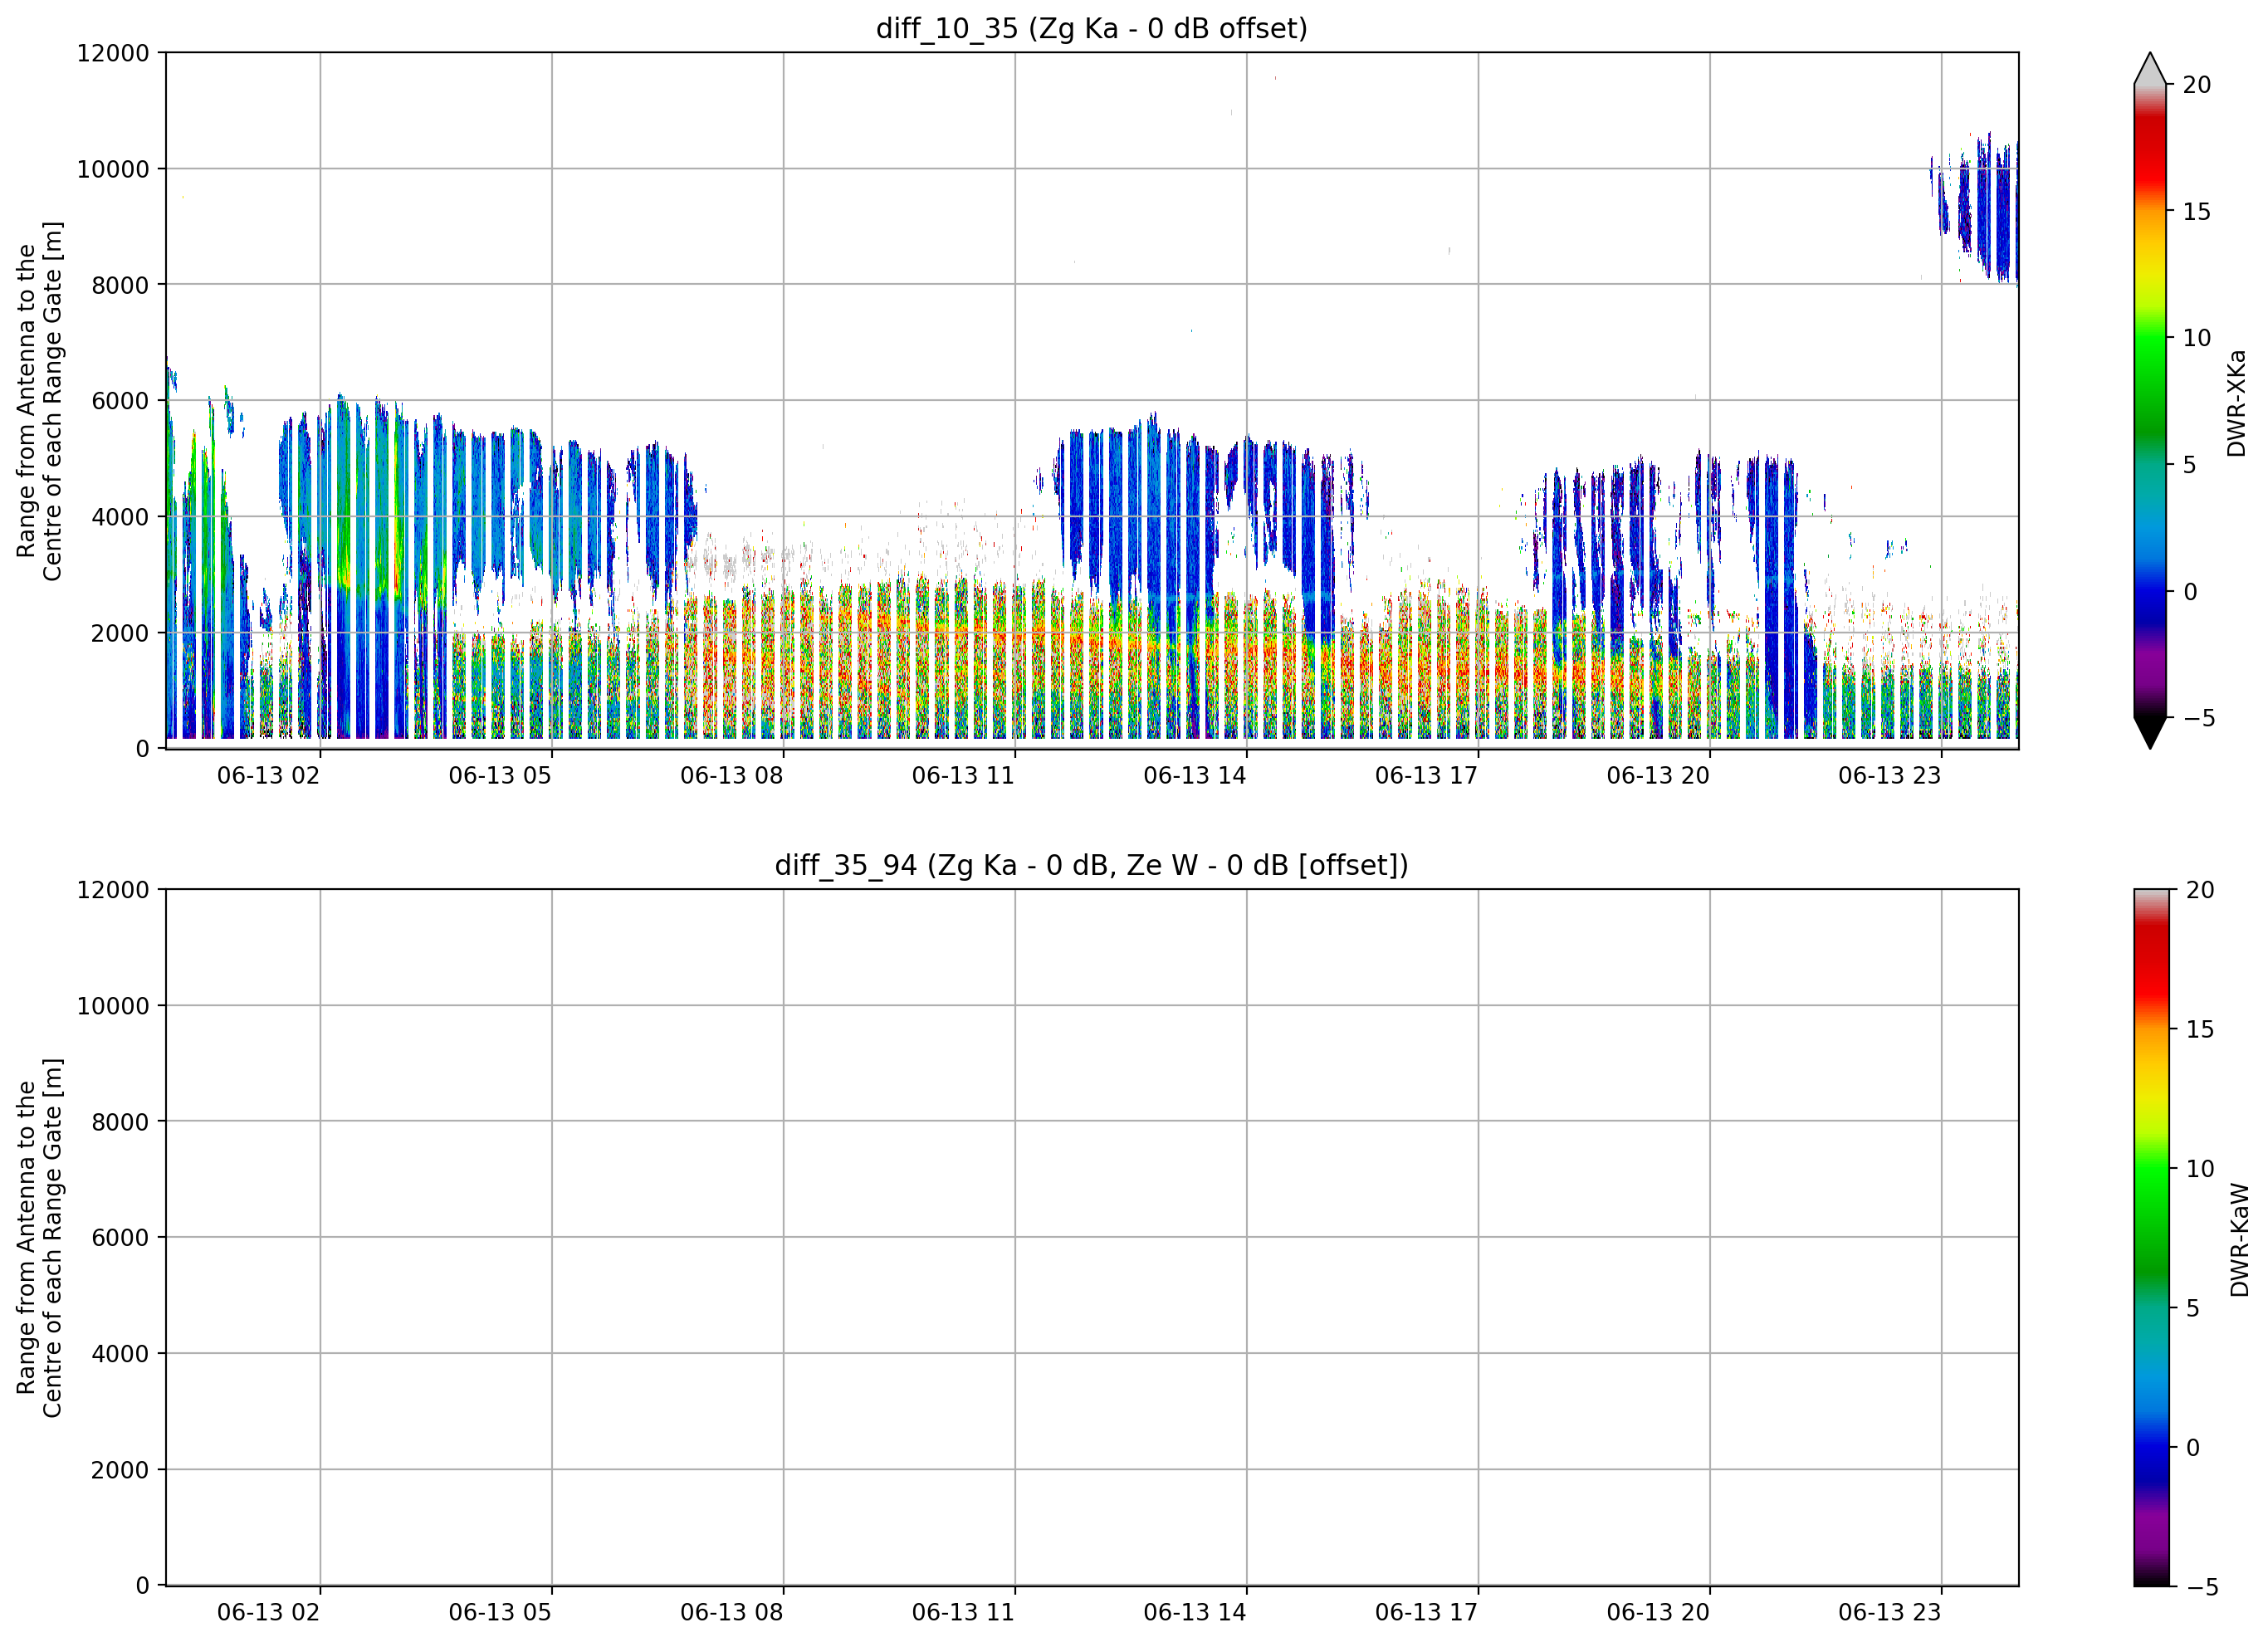Click the 06-13 02 tick label on the top plot

coord(268,776)
